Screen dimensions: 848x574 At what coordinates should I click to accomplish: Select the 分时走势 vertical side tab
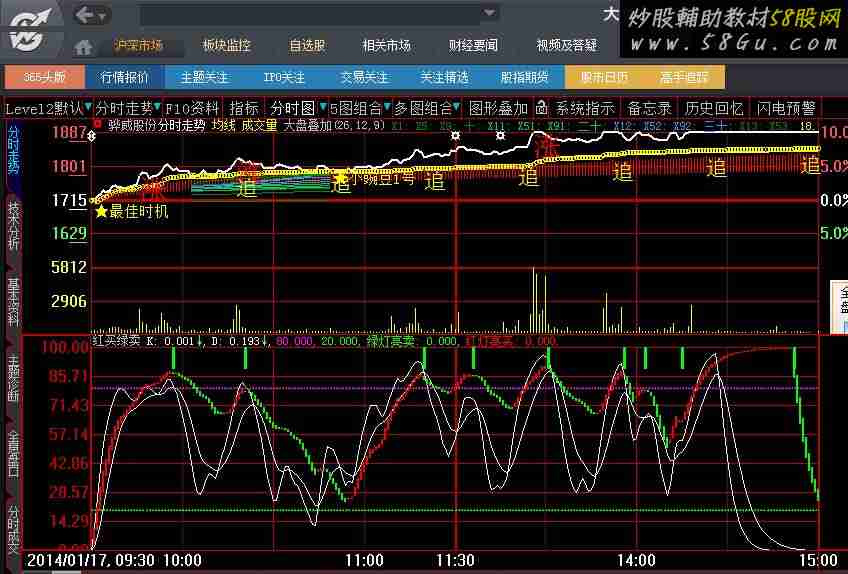tap(13, 149)
